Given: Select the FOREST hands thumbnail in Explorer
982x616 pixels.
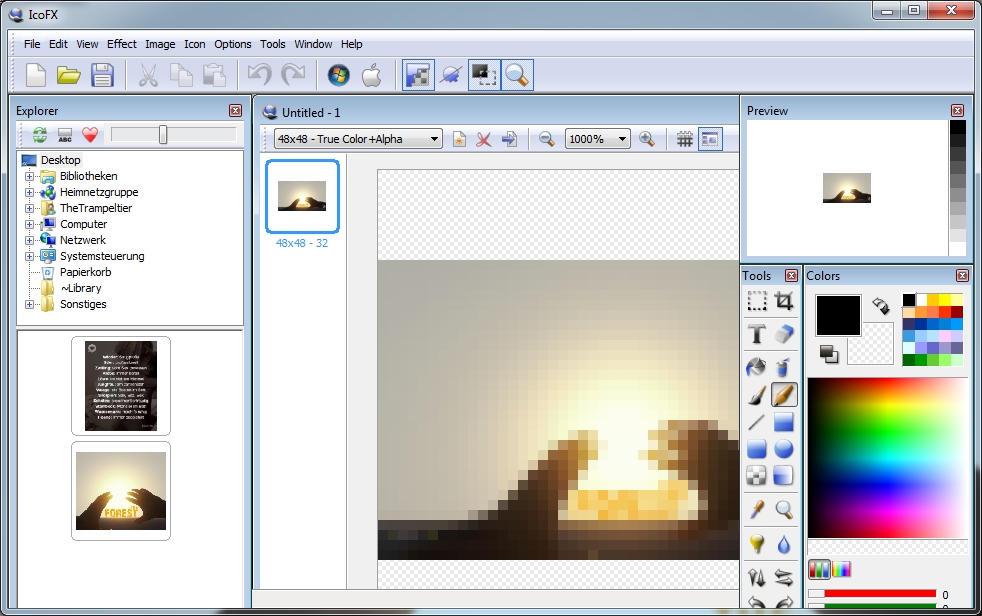Looking at the screenshot, I should [x=121, y=491].
